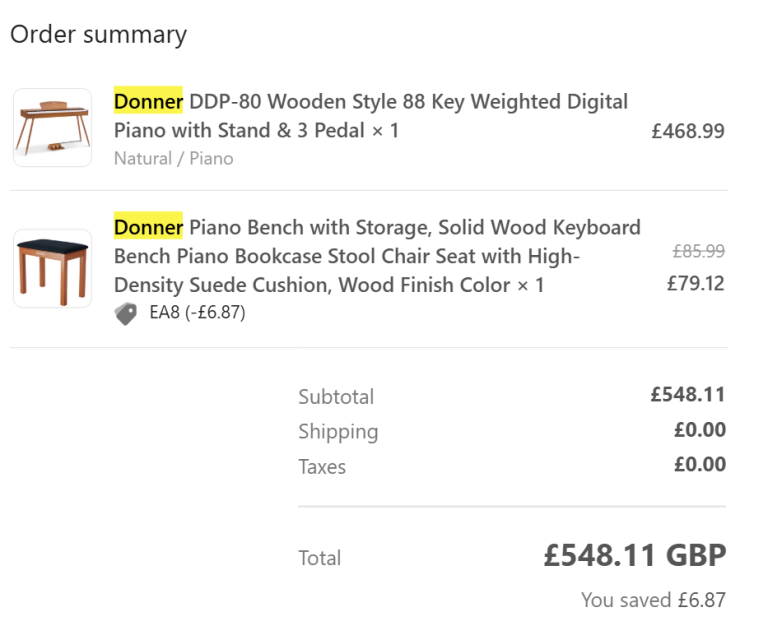Click the Natural / Piano variant text

[x=173, y=158]
